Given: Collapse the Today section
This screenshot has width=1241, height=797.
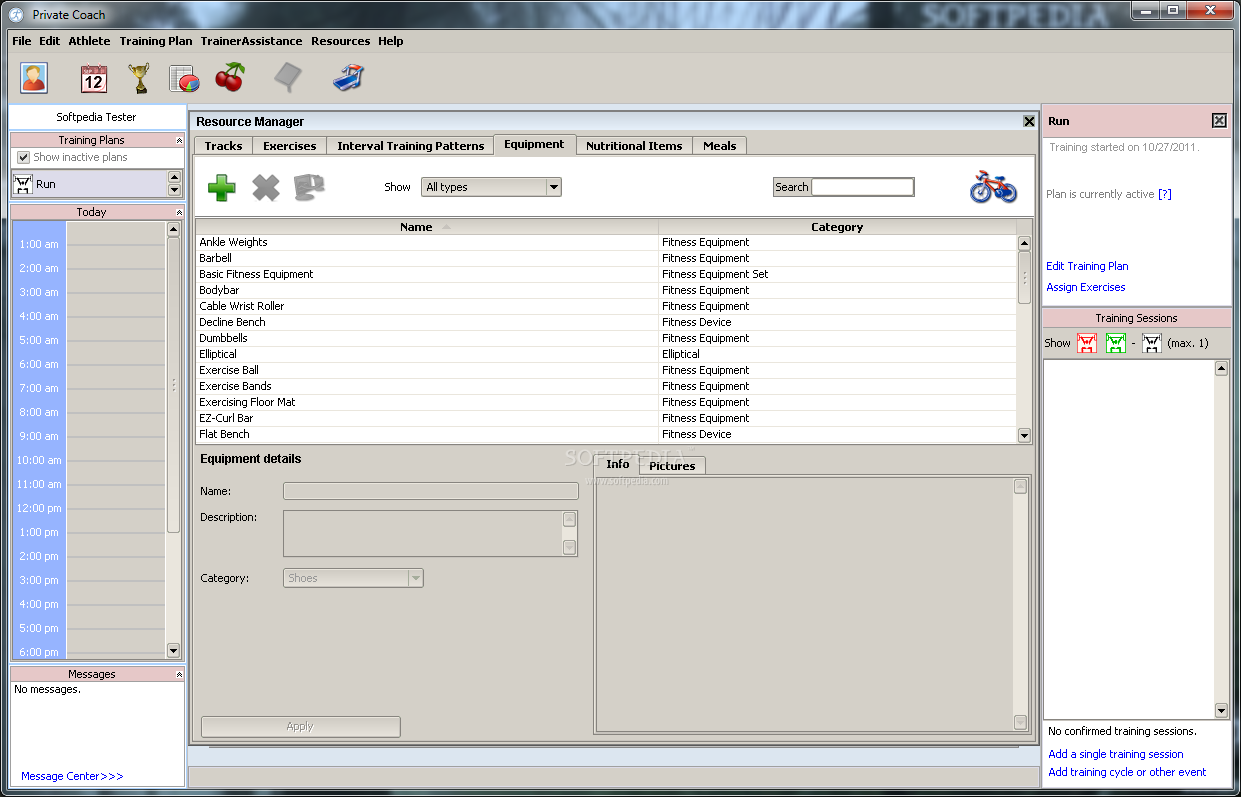Looking at the screenshot, I should [179, 213].
